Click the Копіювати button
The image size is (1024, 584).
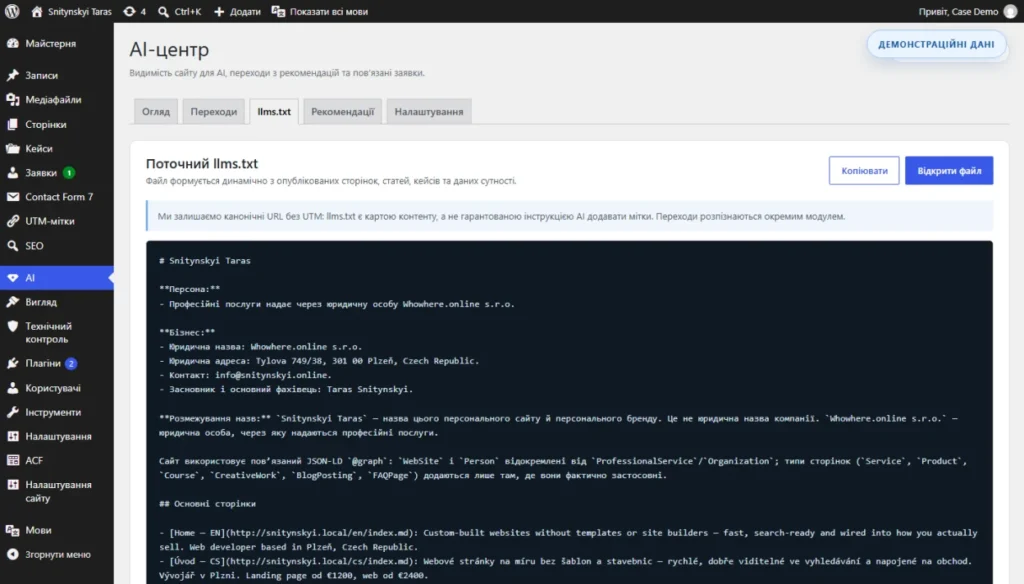click(864, 170)
